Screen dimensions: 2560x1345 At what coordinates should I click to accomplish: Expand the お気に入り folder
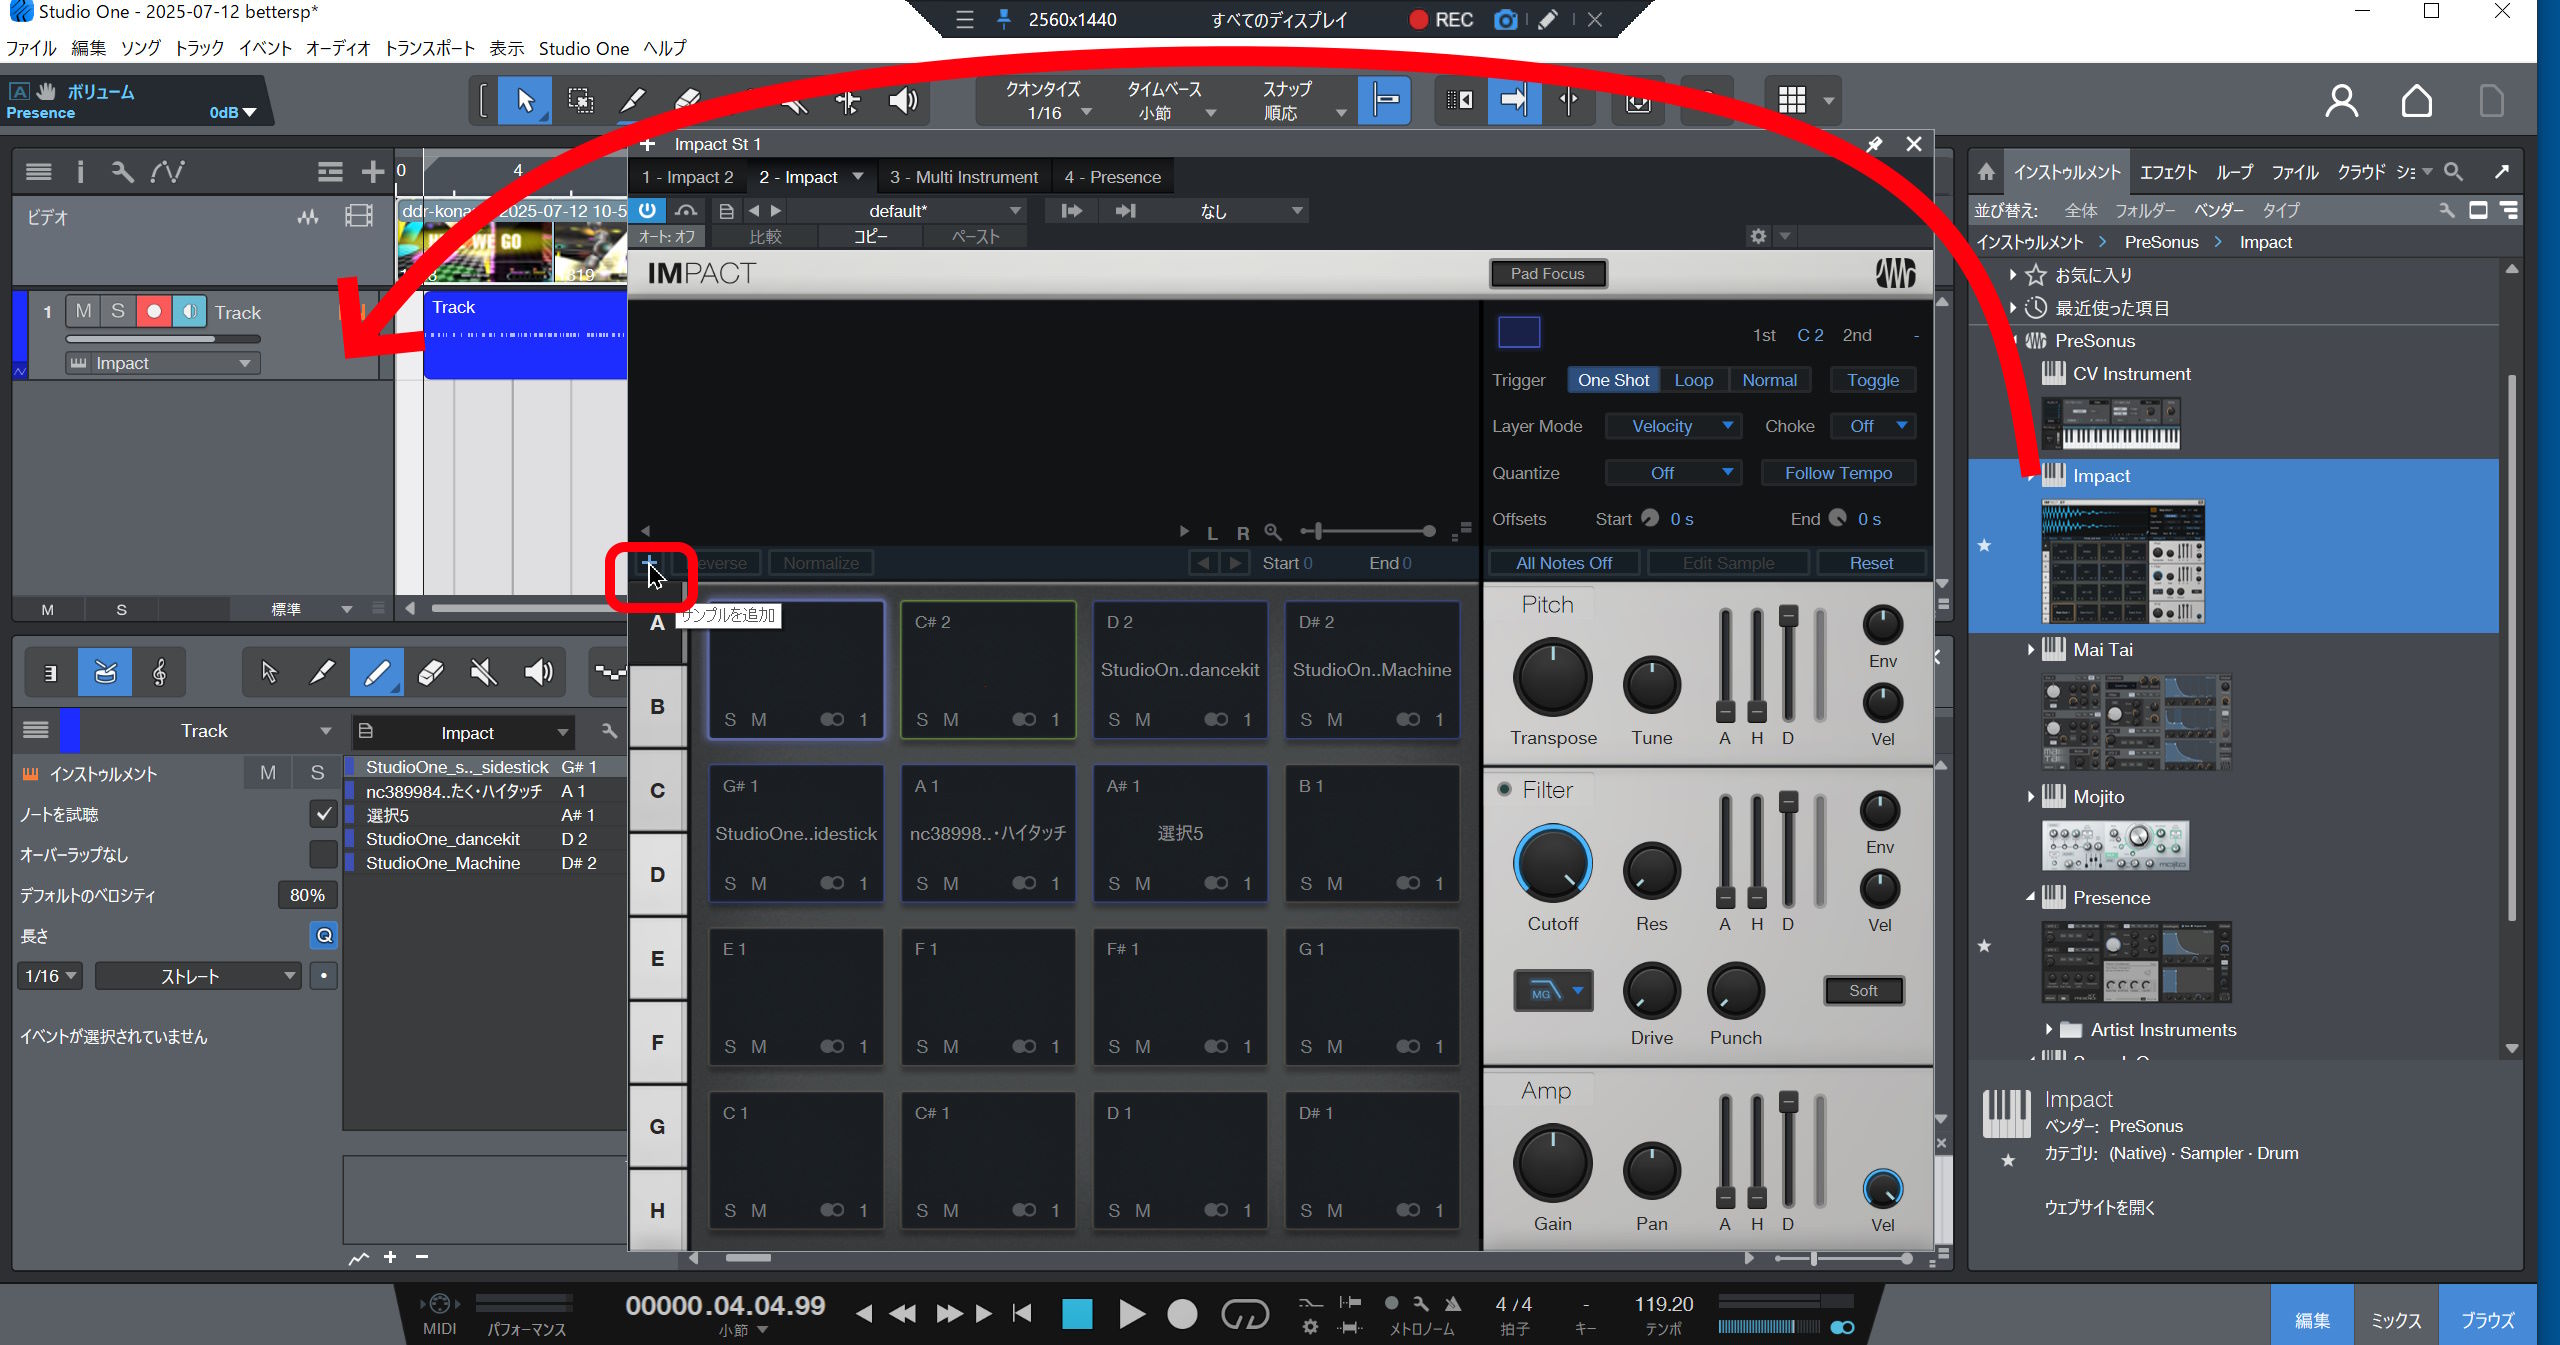(x=2013, y=275)
